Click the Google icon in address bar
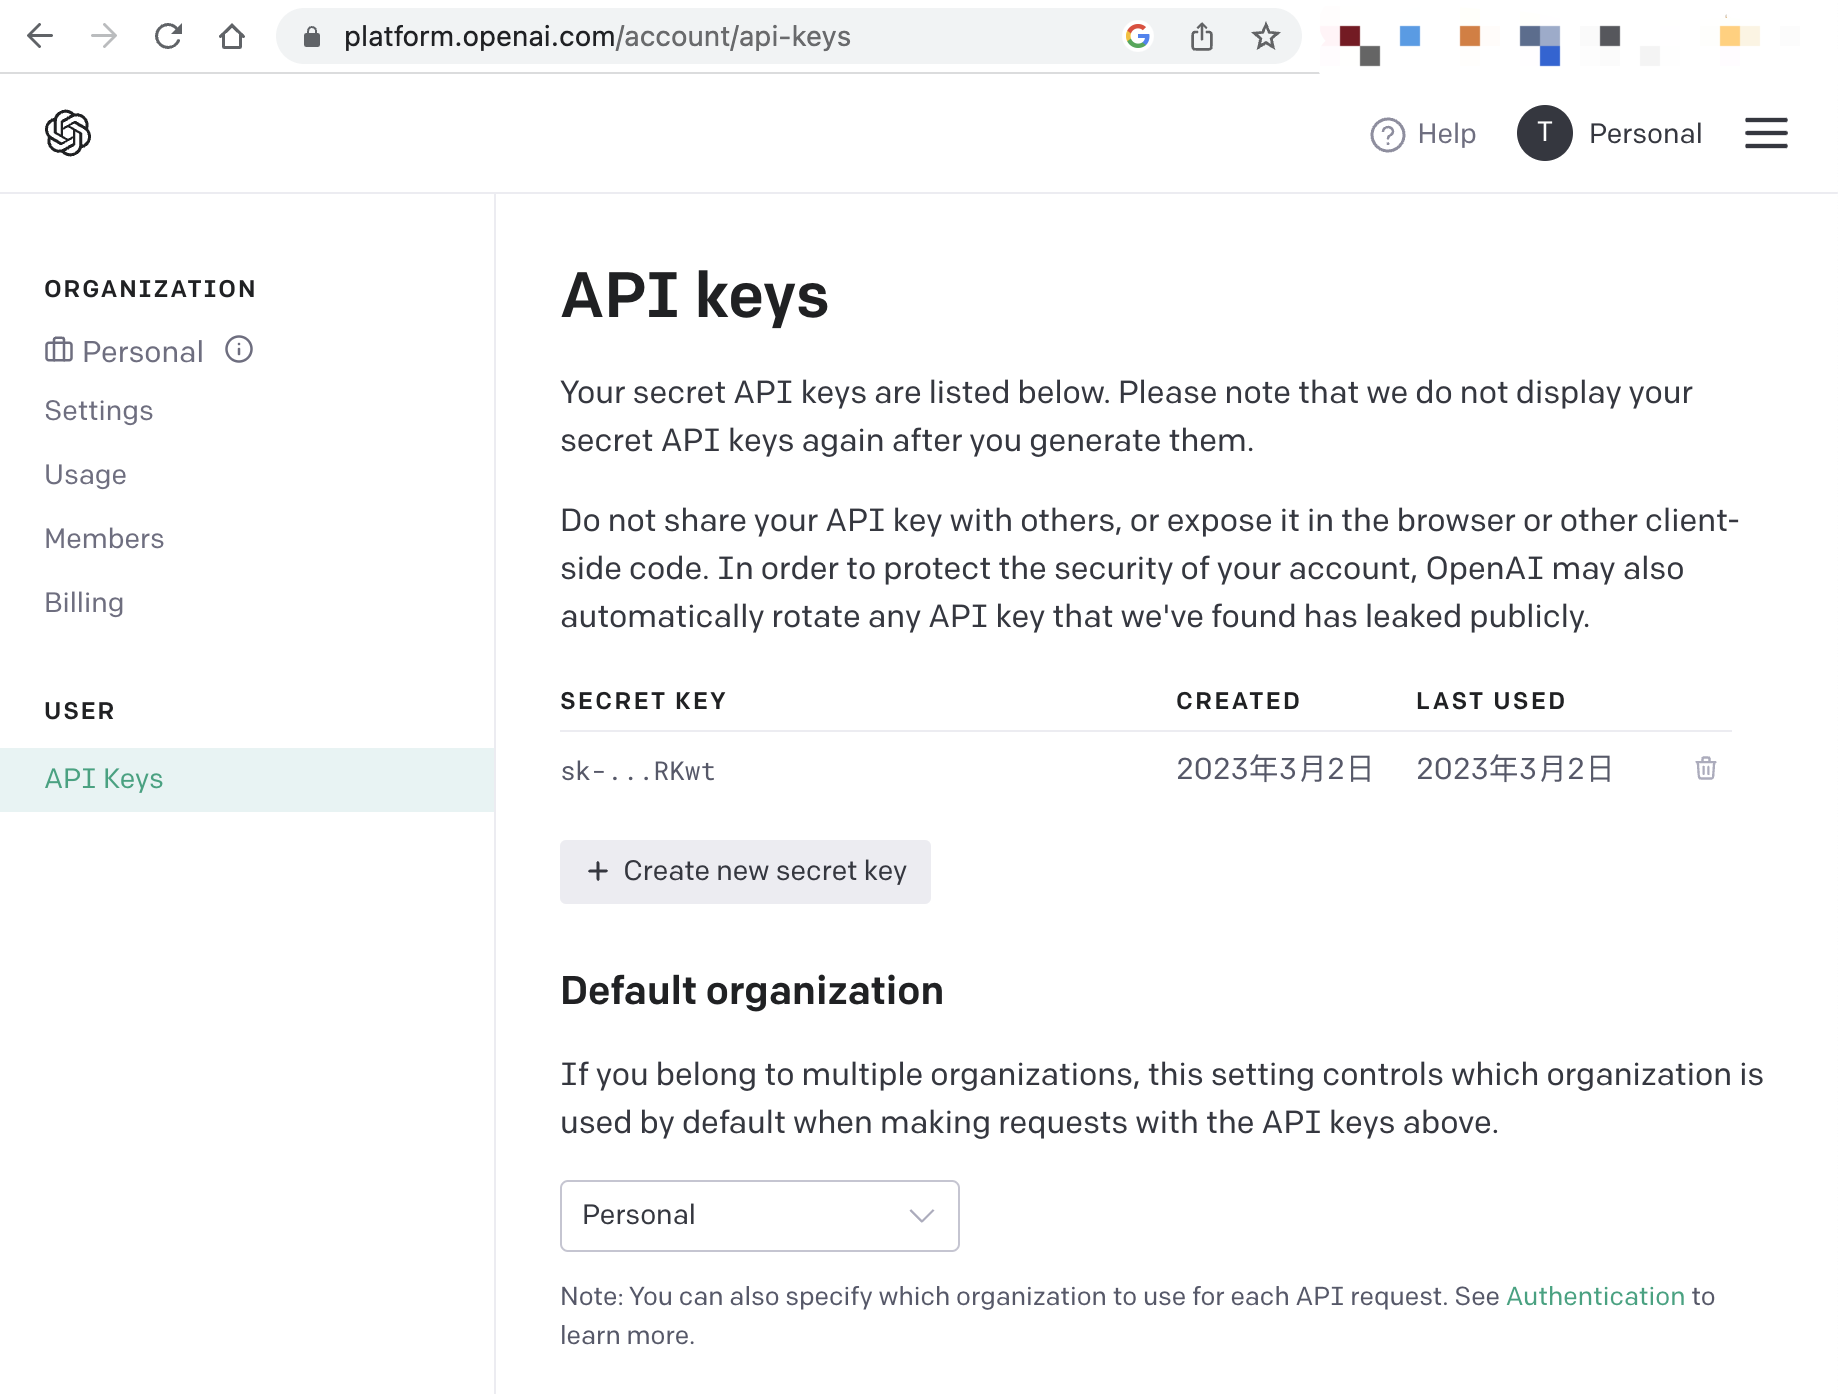1838x1394 pixels. point(1138,37)
